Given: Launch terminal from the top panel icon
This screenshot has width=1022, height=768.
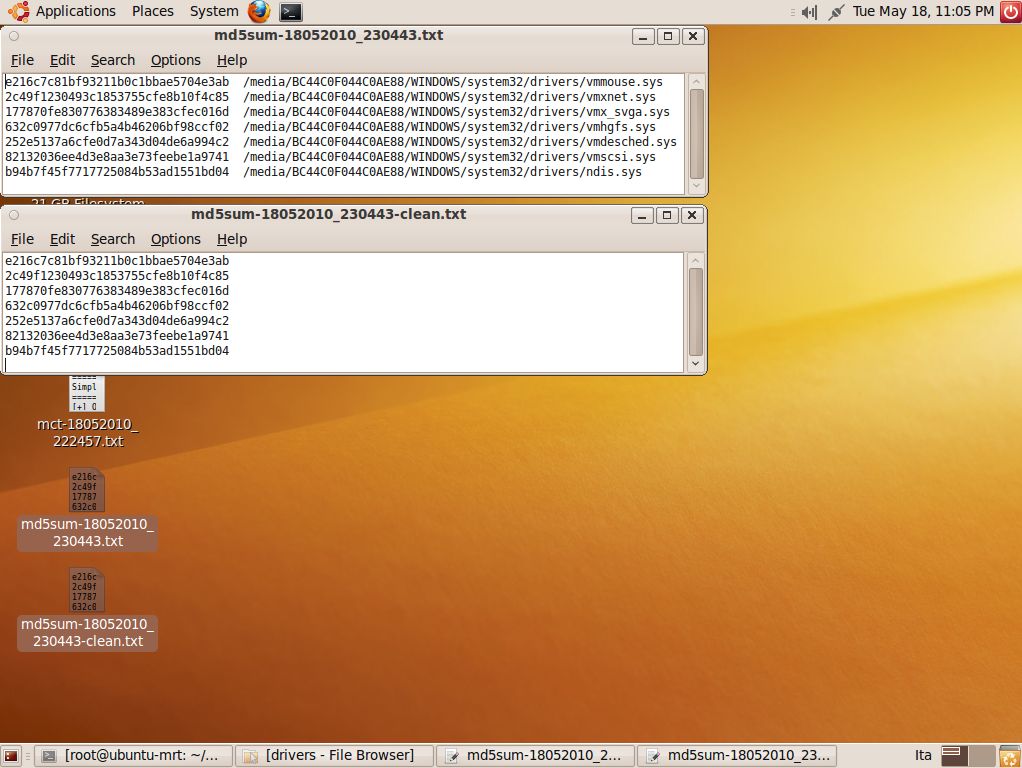Looking at the screenshot, I should click(x=291, y=11).
